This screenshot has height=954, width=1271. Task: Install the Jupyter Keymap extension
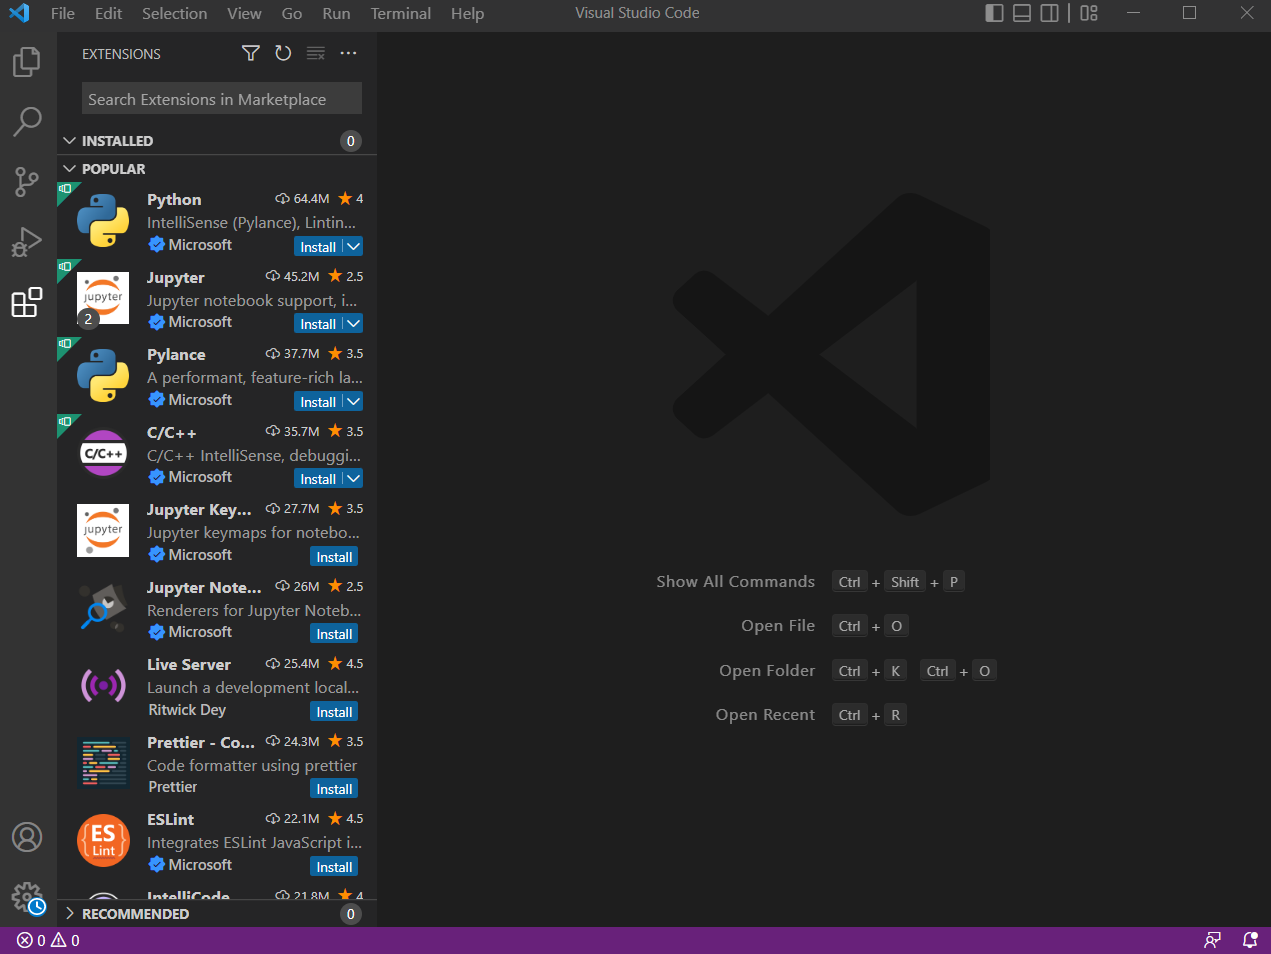334,557
